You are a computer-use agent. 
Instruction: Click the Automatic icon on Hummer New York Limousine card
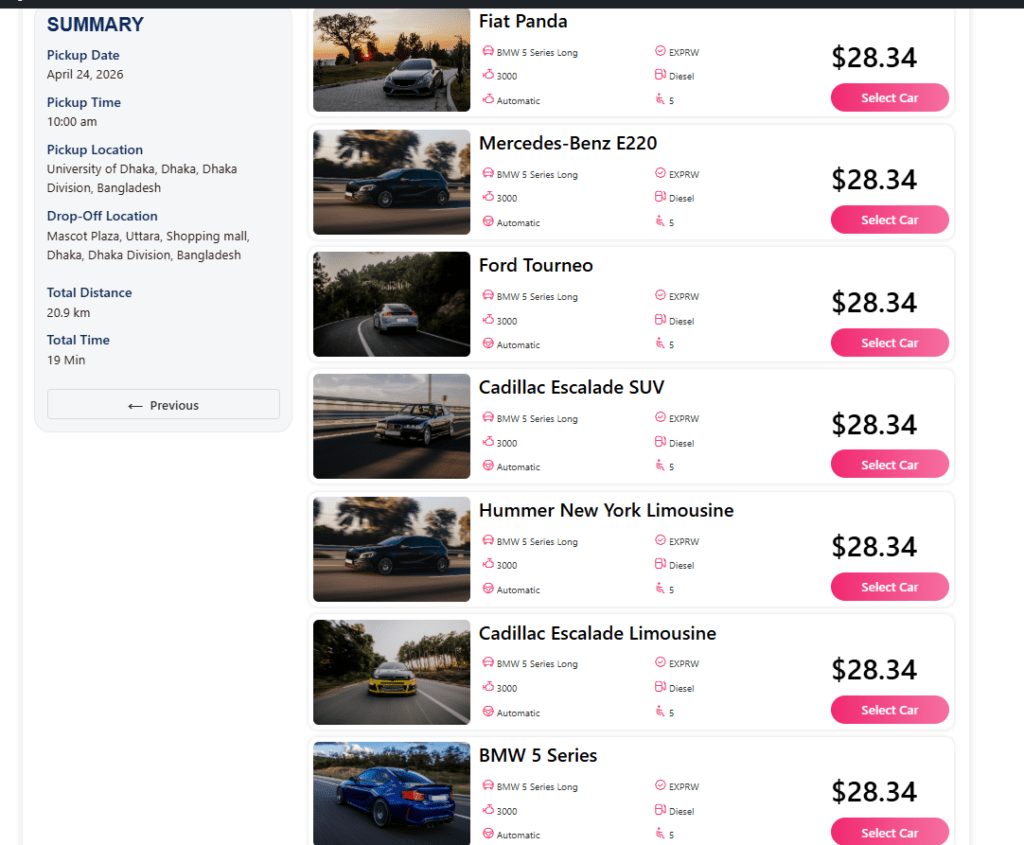[488, 588]
